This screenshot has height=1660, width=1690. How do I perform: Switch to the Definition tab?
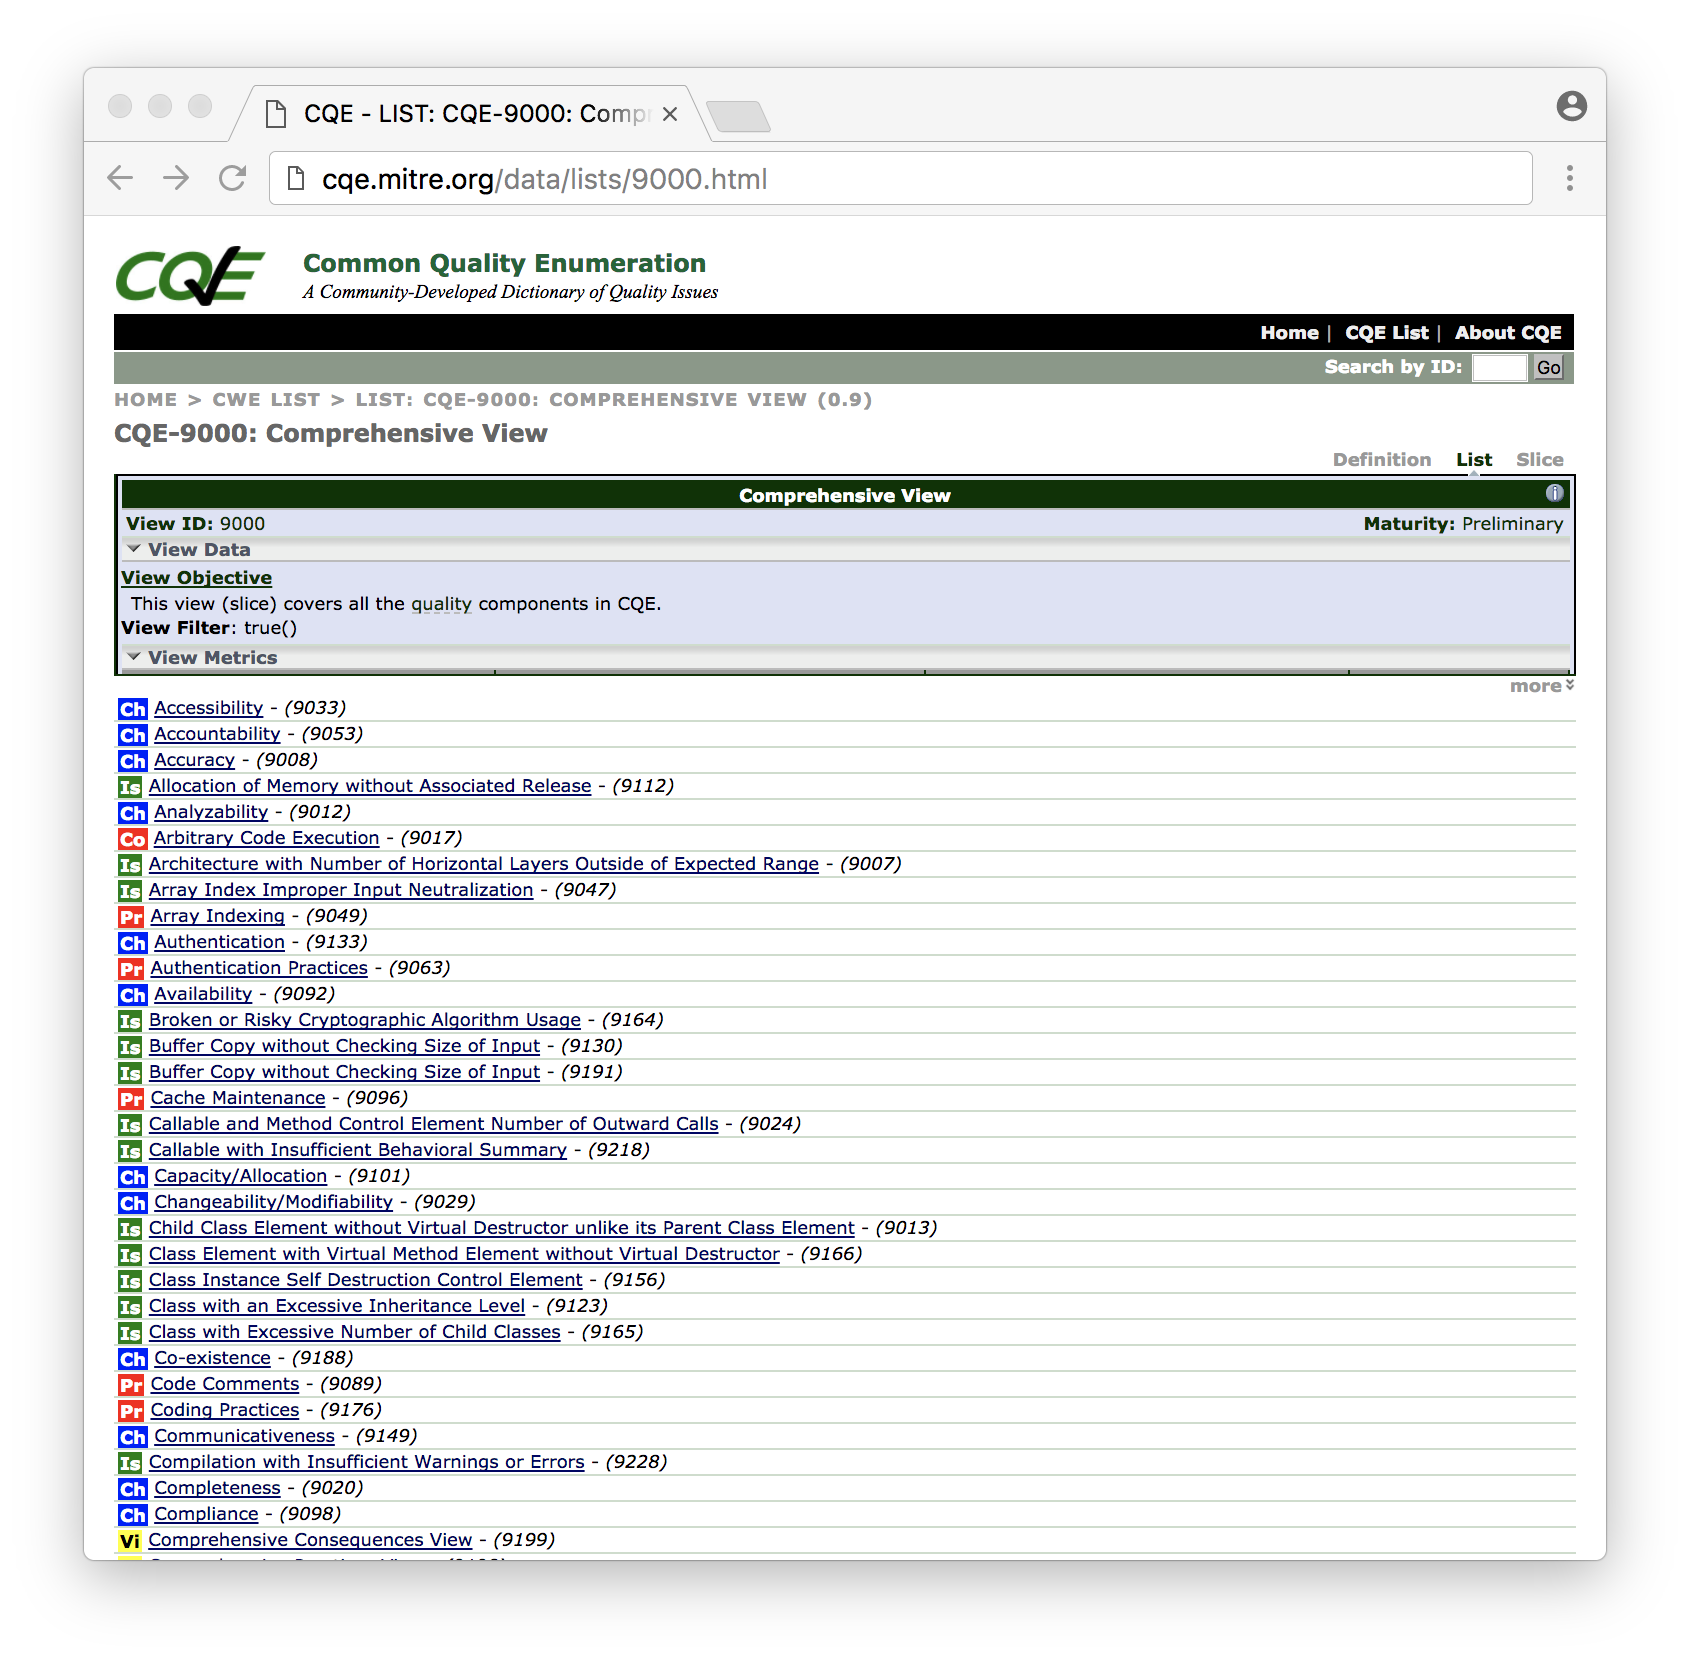[x=1381, y=460]
